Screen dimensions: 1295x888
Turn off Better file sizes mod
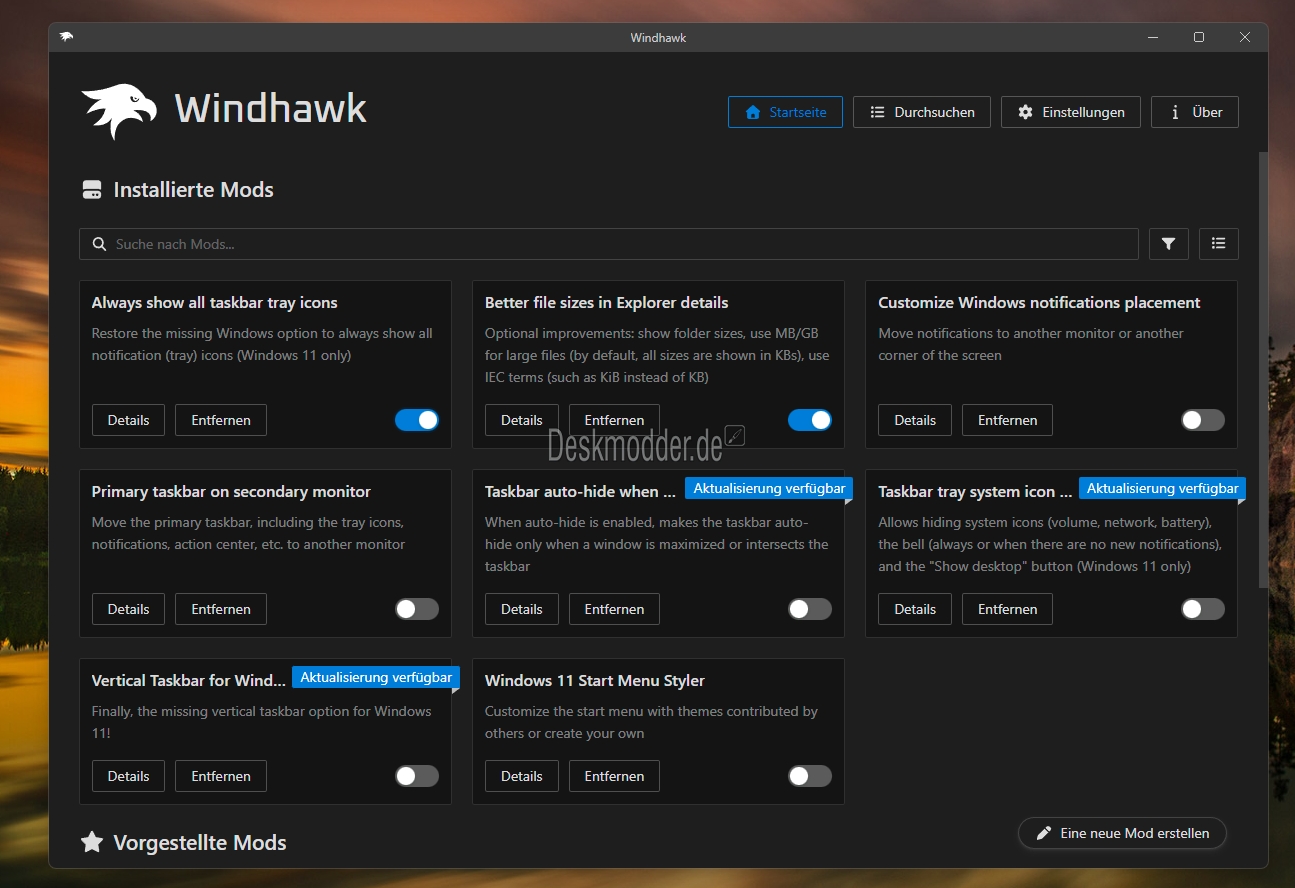point(809,420)
